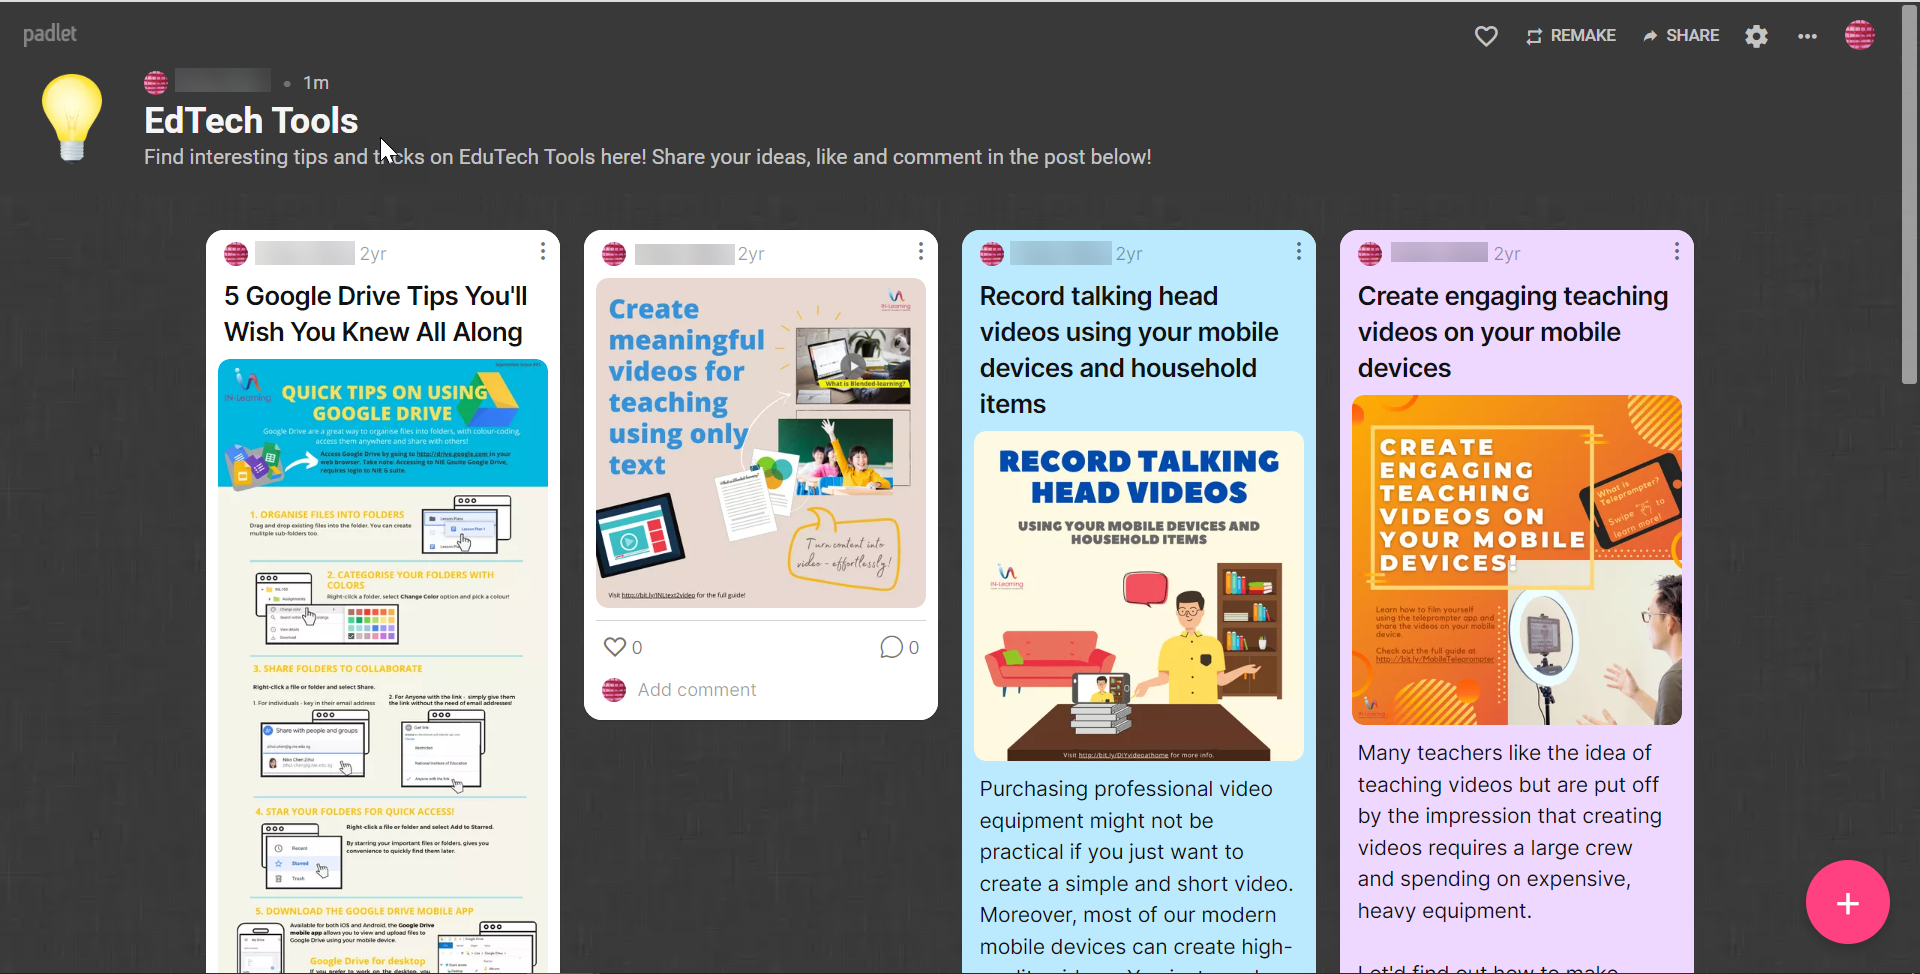Add a new post with the plus button
Viewport: 1920px width, 974px height.
1848,903
